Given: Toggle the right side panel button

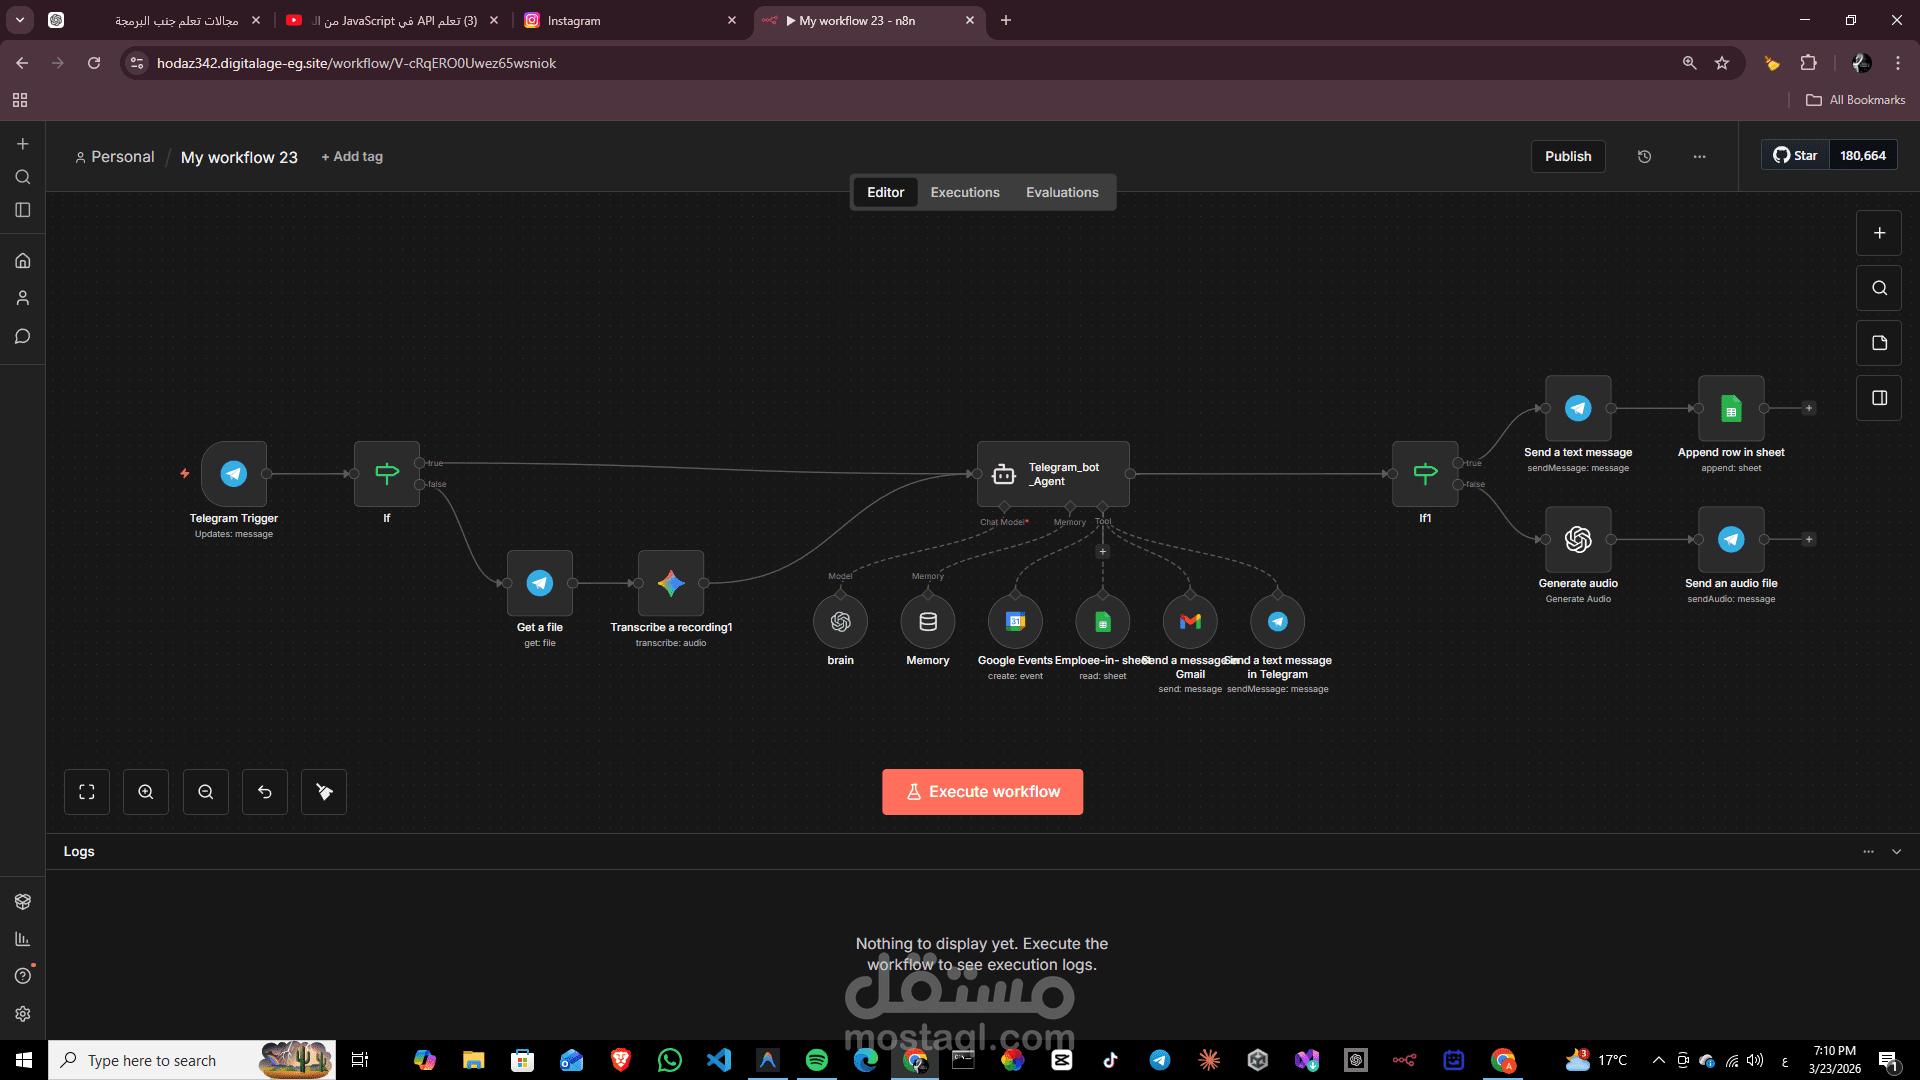Looking at the screenshot, I should pos(1879,398).
